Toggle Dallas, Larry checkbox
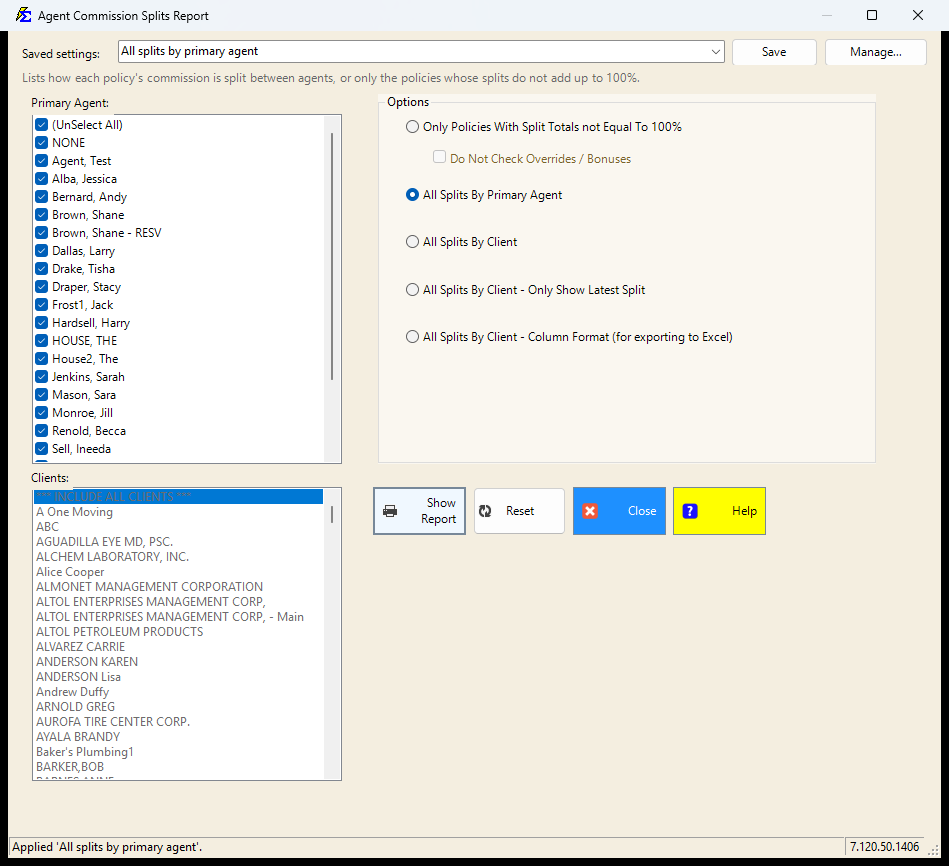Image resolution: width=949 pixels, height=866 pixels. (41, 251)
